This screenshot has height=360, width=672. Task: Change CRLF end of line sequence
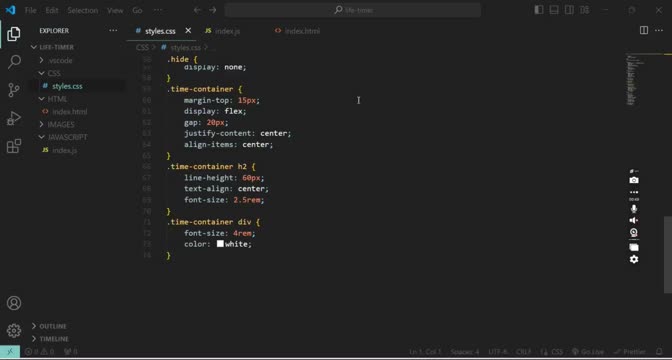click(x=523, y=352)
